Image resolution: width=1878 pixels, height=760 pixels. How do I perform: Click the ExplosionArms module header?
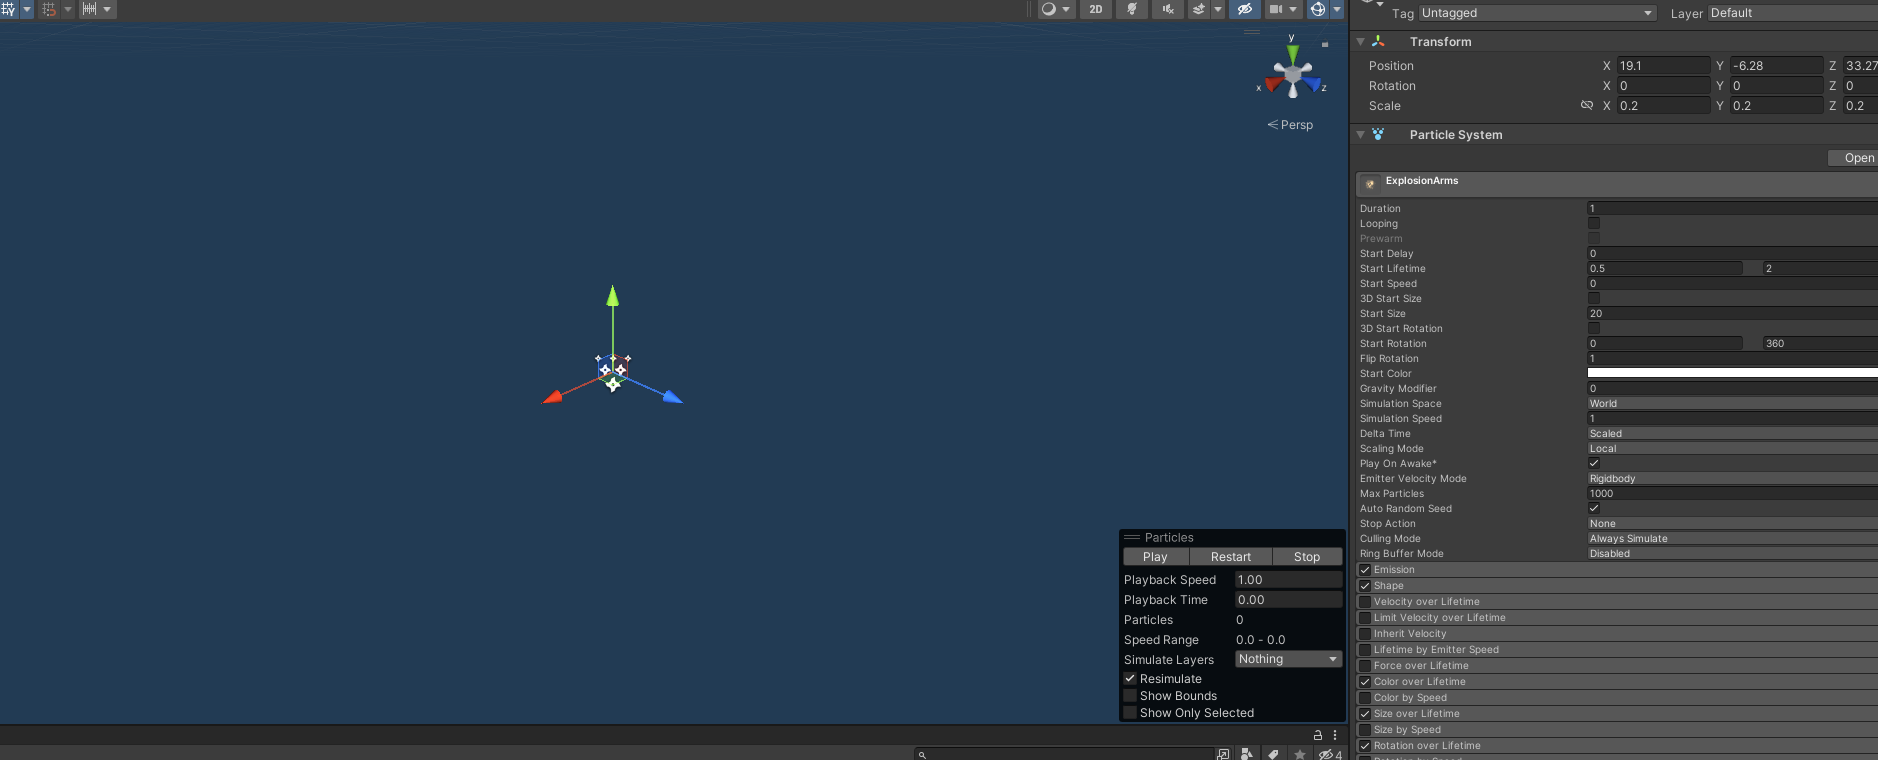pos(1617,184)
